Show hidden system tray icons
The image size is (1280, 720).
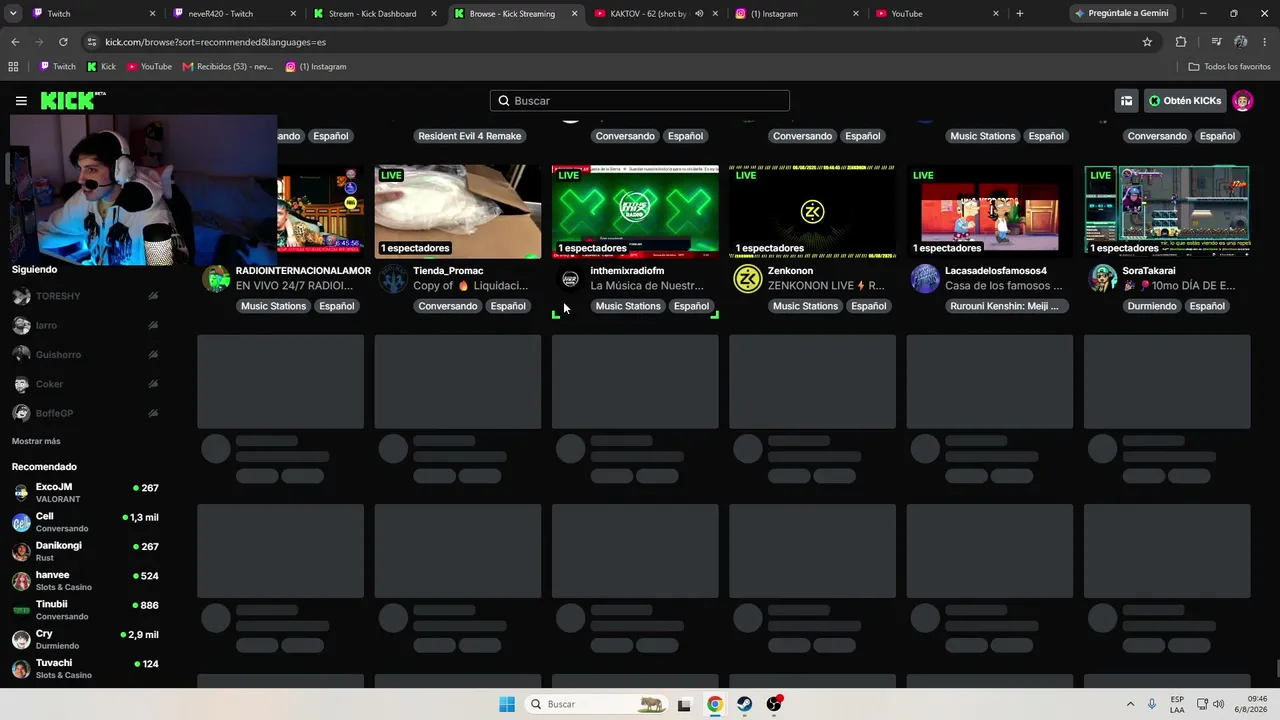click(x=1130, y=704)
